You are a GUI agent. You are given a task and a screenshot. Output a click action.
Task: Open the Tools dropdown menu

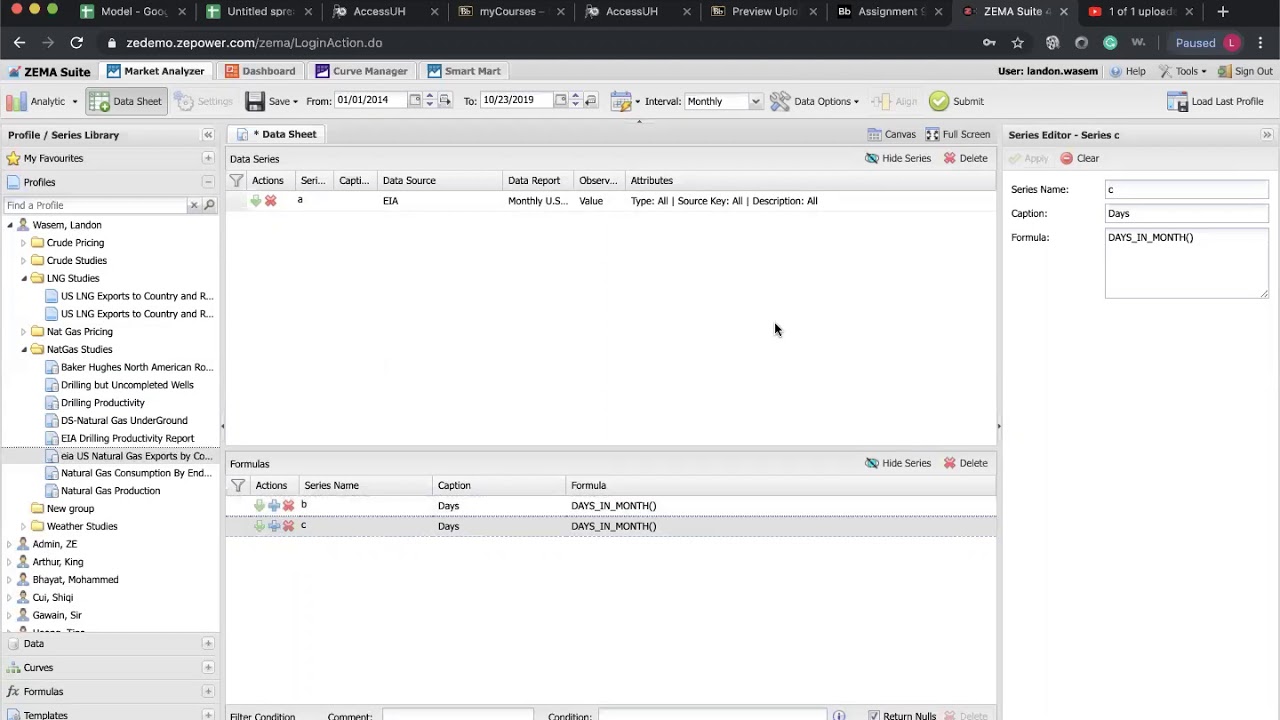click(1183, 71)
